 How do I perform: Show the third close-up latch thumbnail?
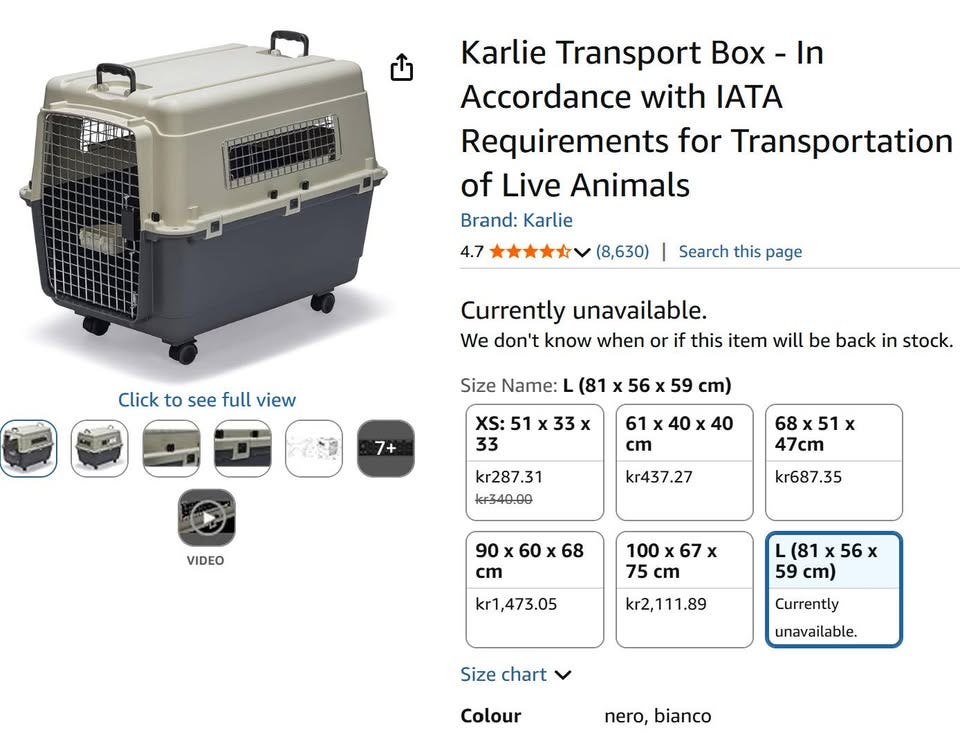click(x=171, y=448)
